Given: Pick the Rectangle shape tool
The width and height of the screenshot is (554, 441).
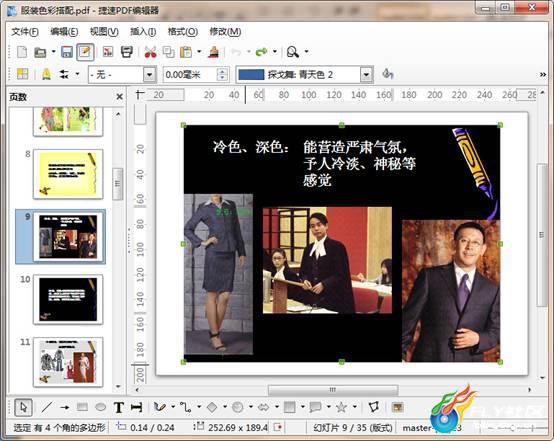Looking at the screenshot, I should pos(82,407).
